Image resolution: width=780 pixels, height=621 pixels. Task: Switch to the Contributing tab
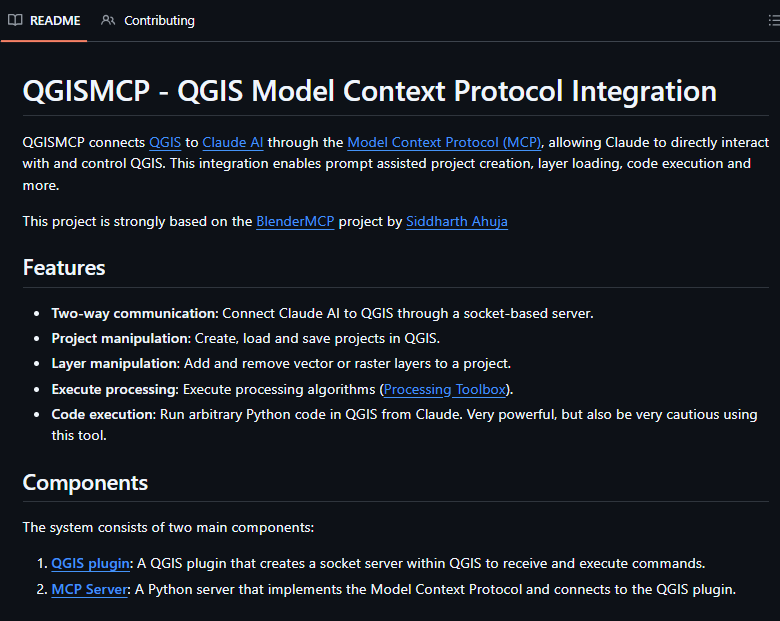[159, 20]
